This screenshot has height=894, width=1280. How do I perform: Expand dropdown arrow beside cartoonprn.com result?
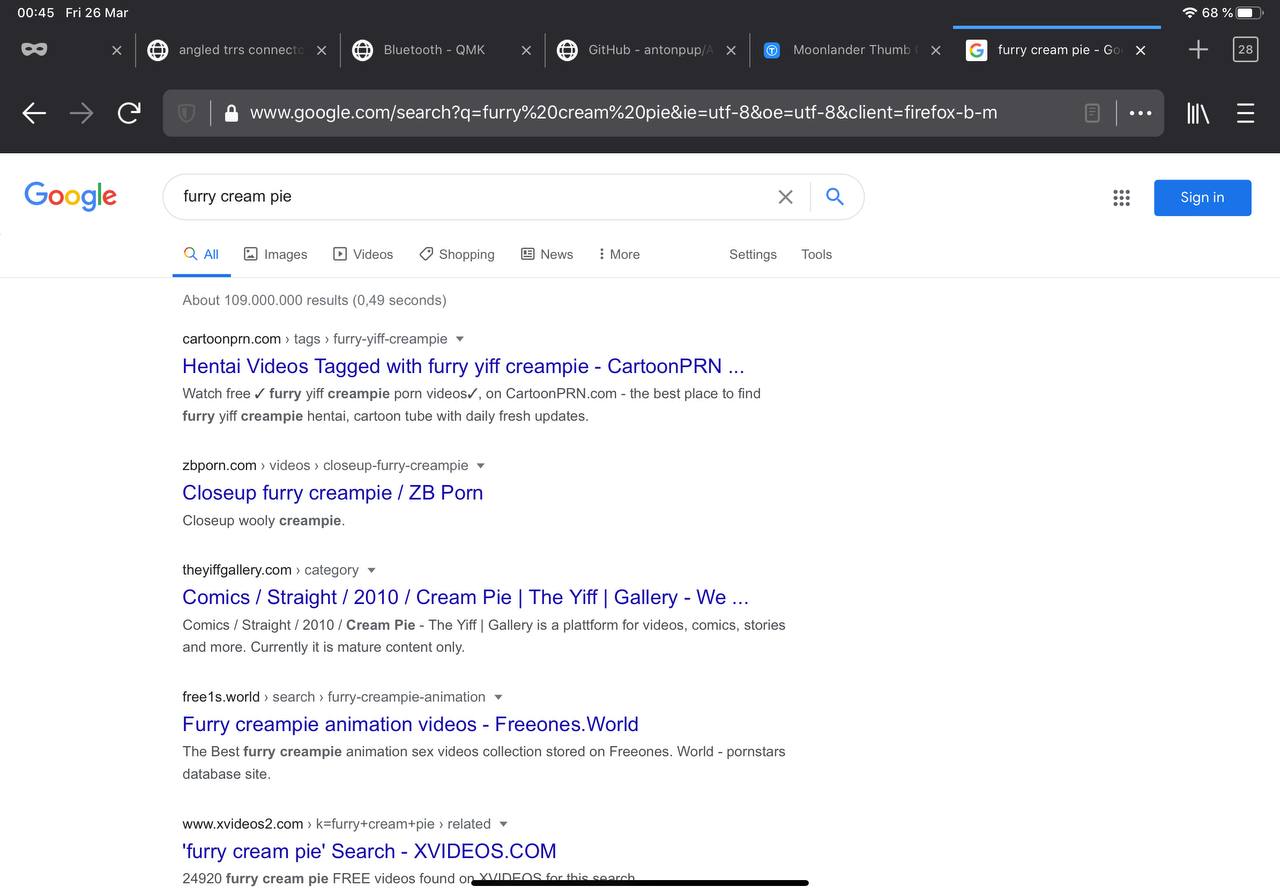click(x=459, y=339)
